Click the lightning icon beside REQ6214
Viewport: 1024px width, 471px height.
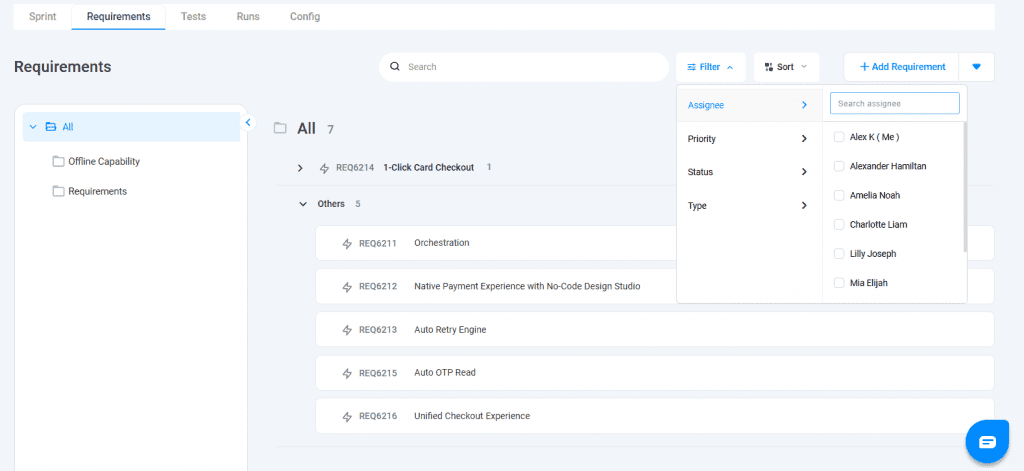coord(324,168)
